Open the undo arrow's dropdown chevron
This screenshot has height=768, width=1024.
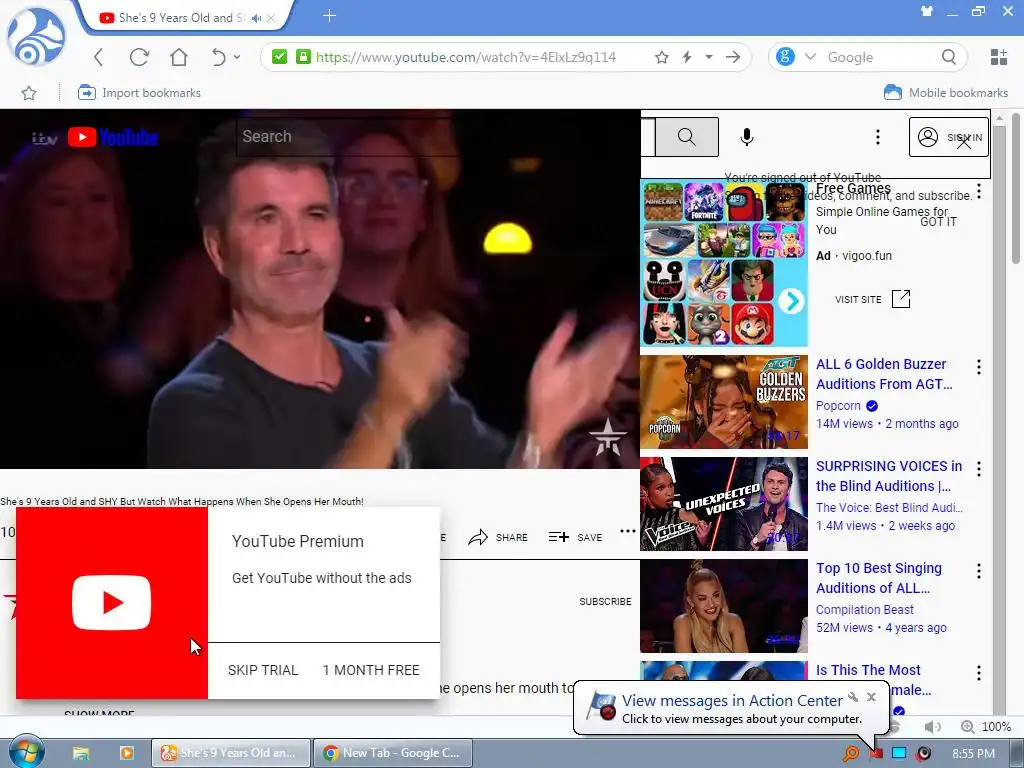point(237,57)
